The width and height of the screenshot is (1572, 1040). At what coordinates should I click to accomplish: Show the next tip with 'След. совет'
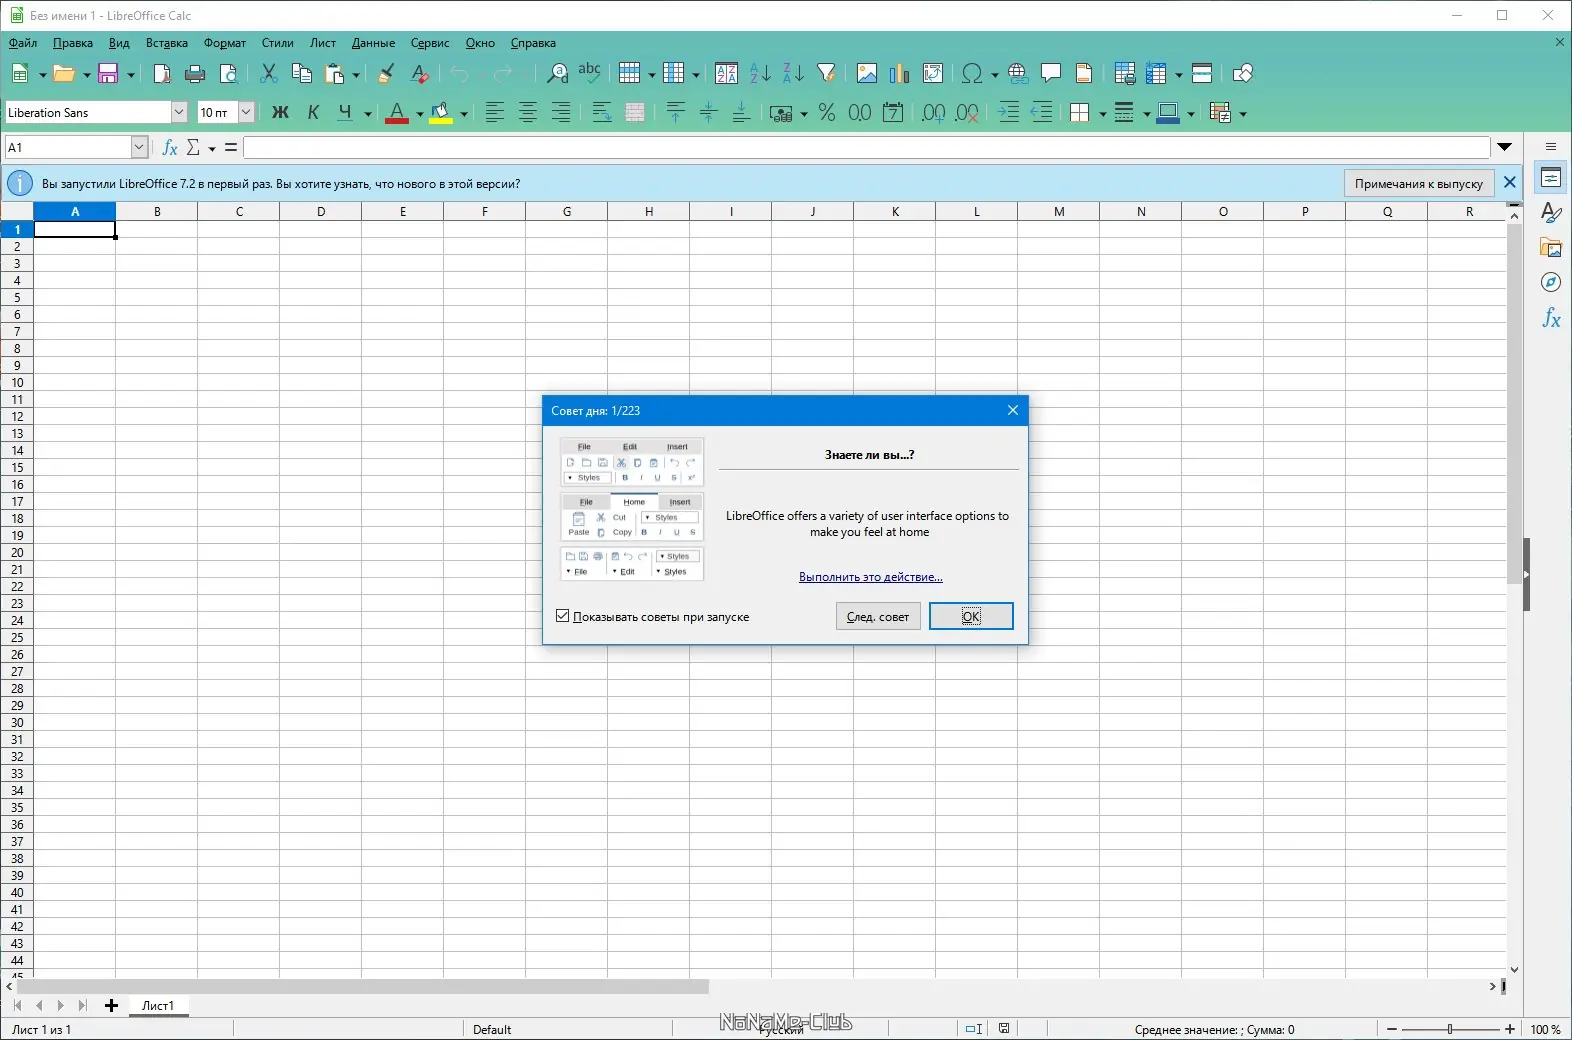pyautogui.click(x=878, y=616)
